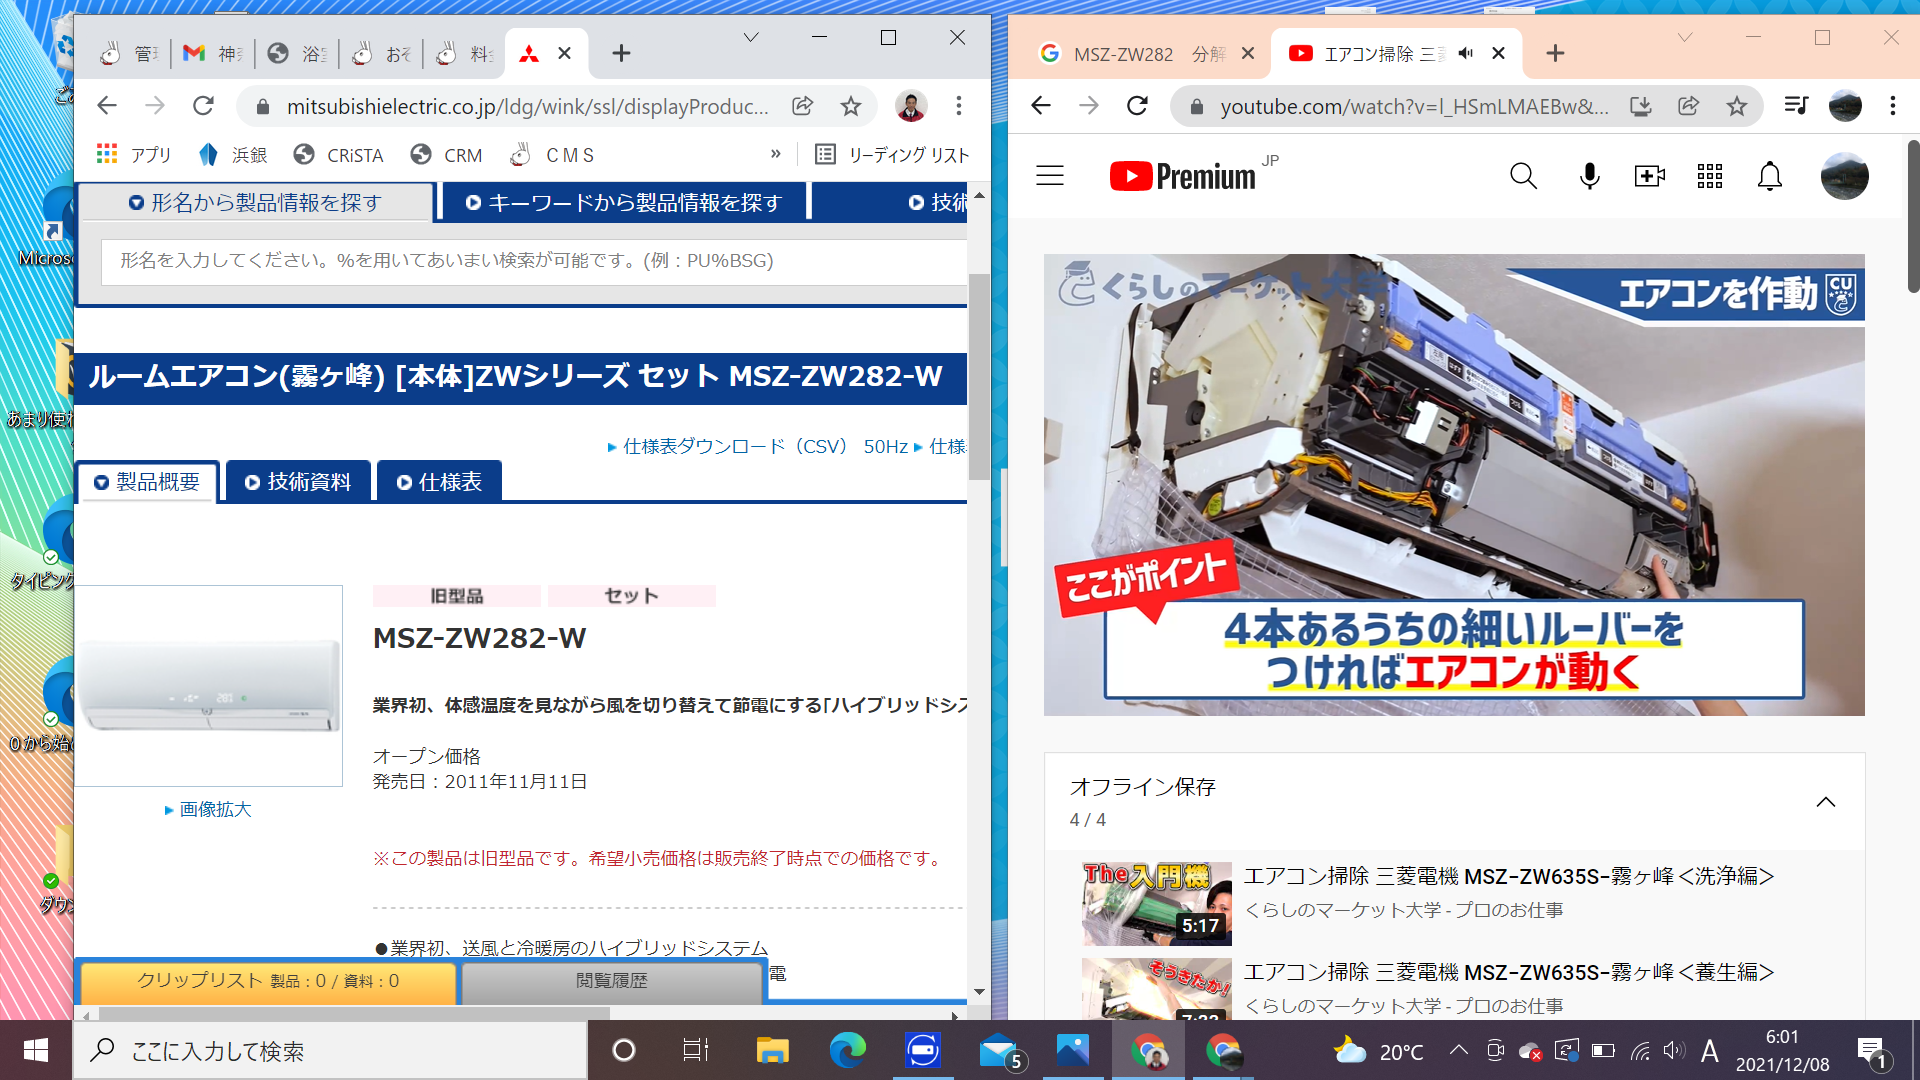Viewport: 1920px width, 1080px height.
Task: Reload the YouTube page
Action: (1137, 106)
